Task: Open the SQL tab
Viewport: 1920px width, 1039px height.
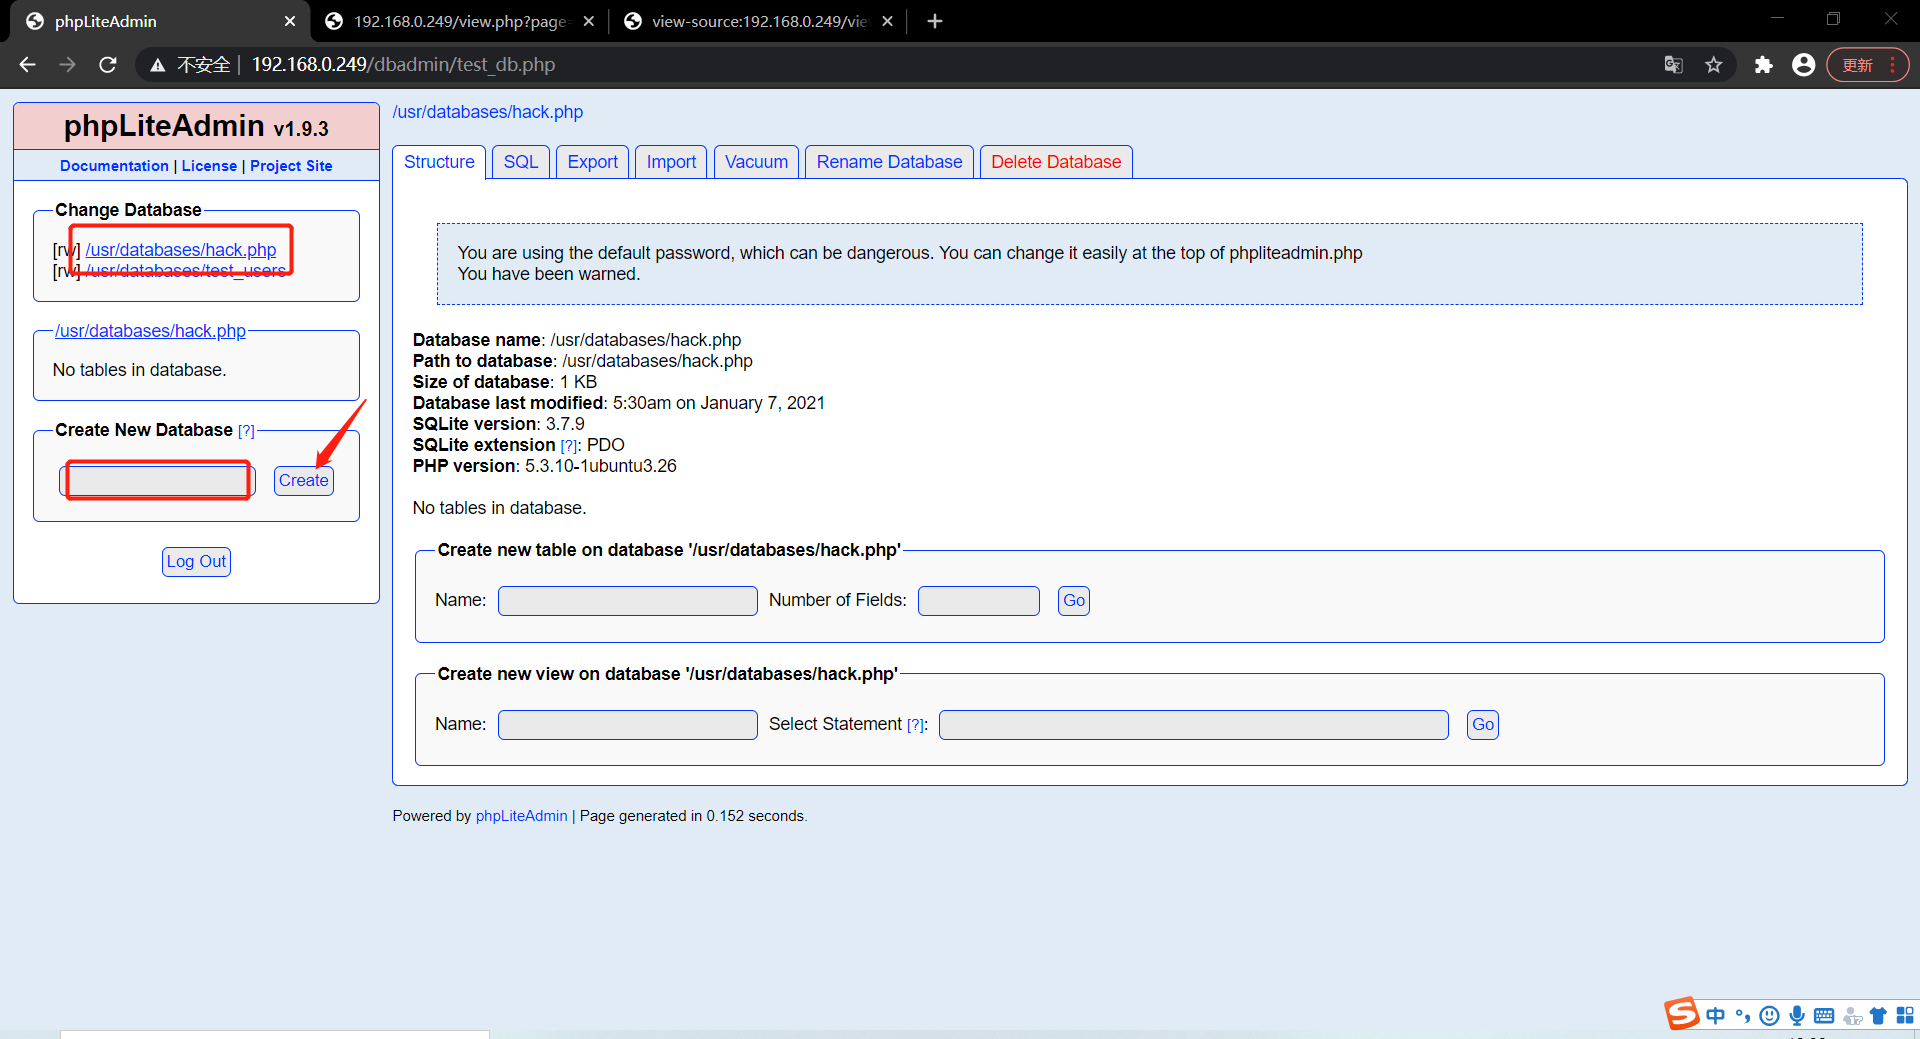Action: (x=520, y=162)
